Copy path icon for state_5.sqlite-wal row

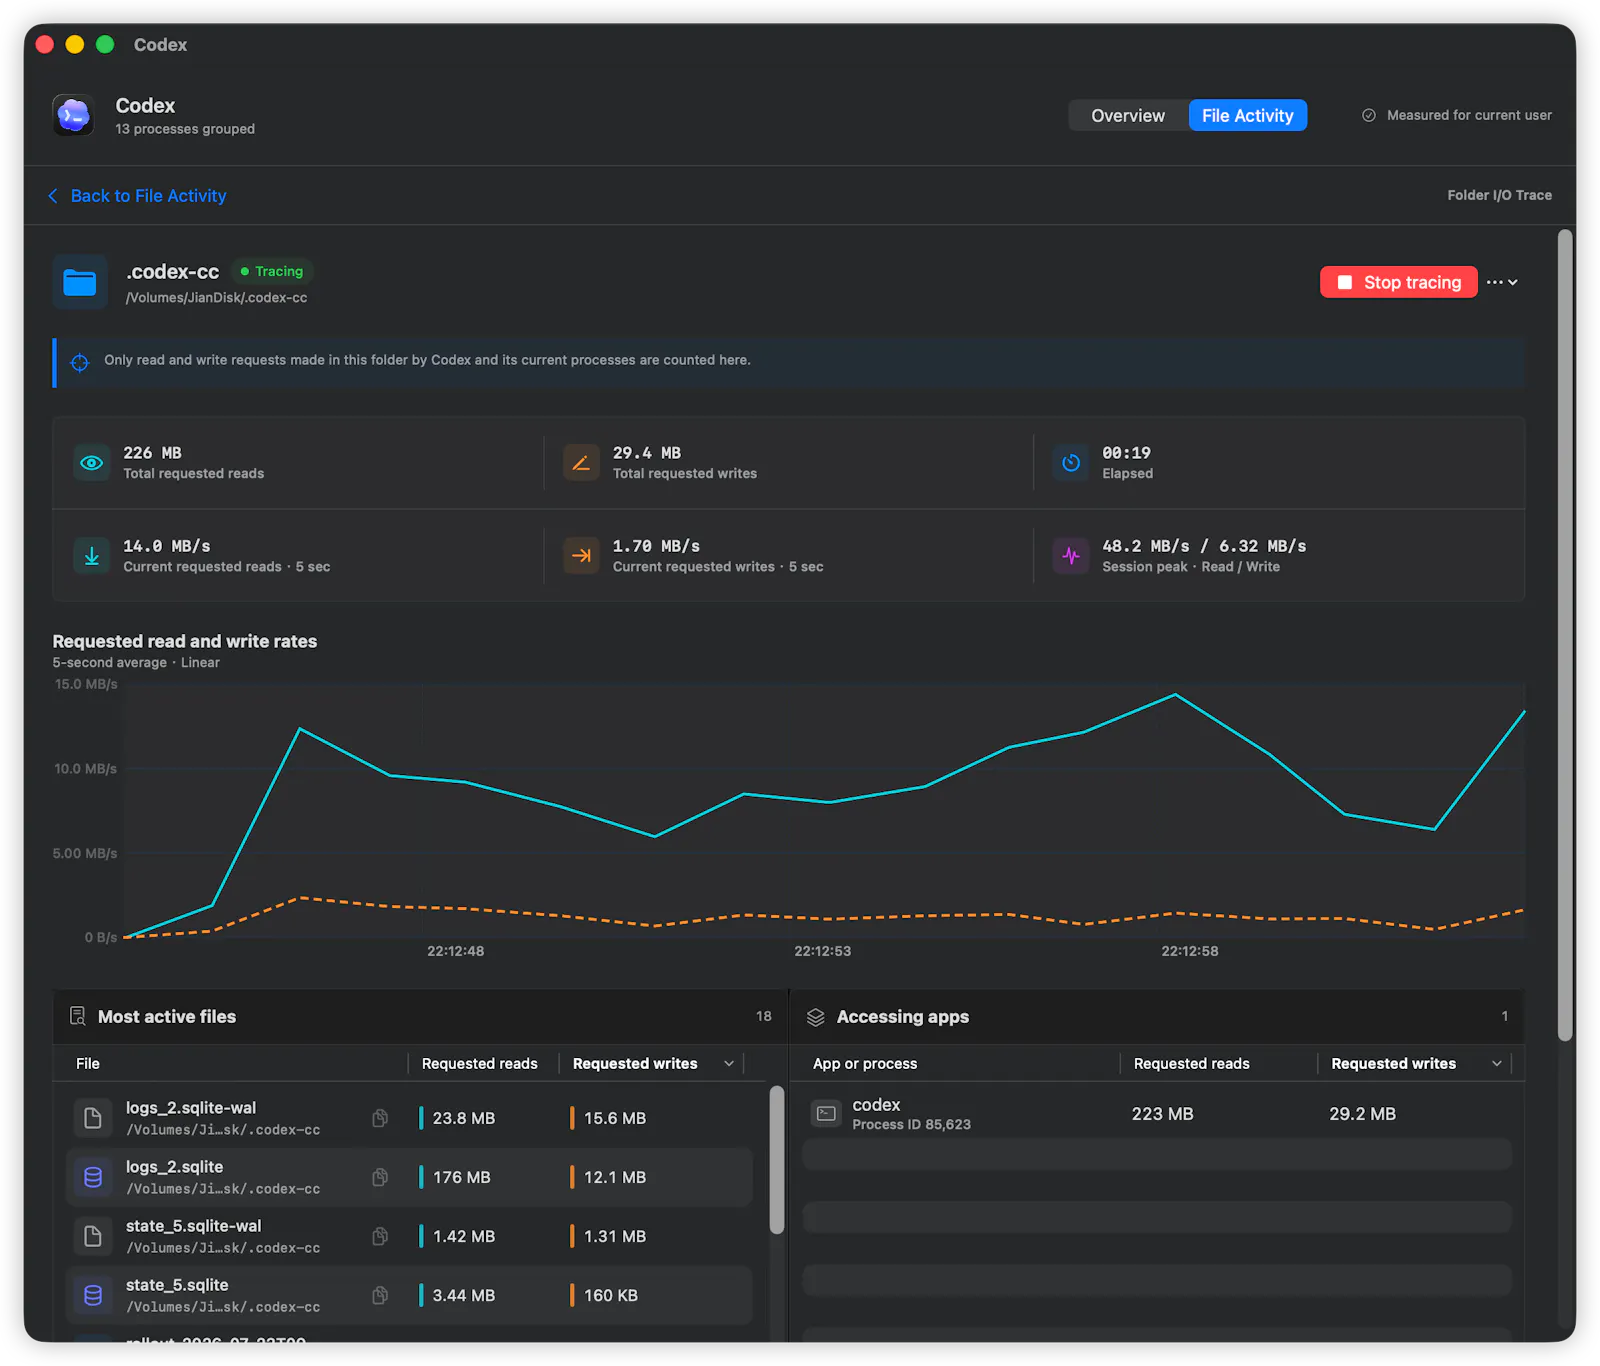pyautogui.click(x=380, y=1236)
